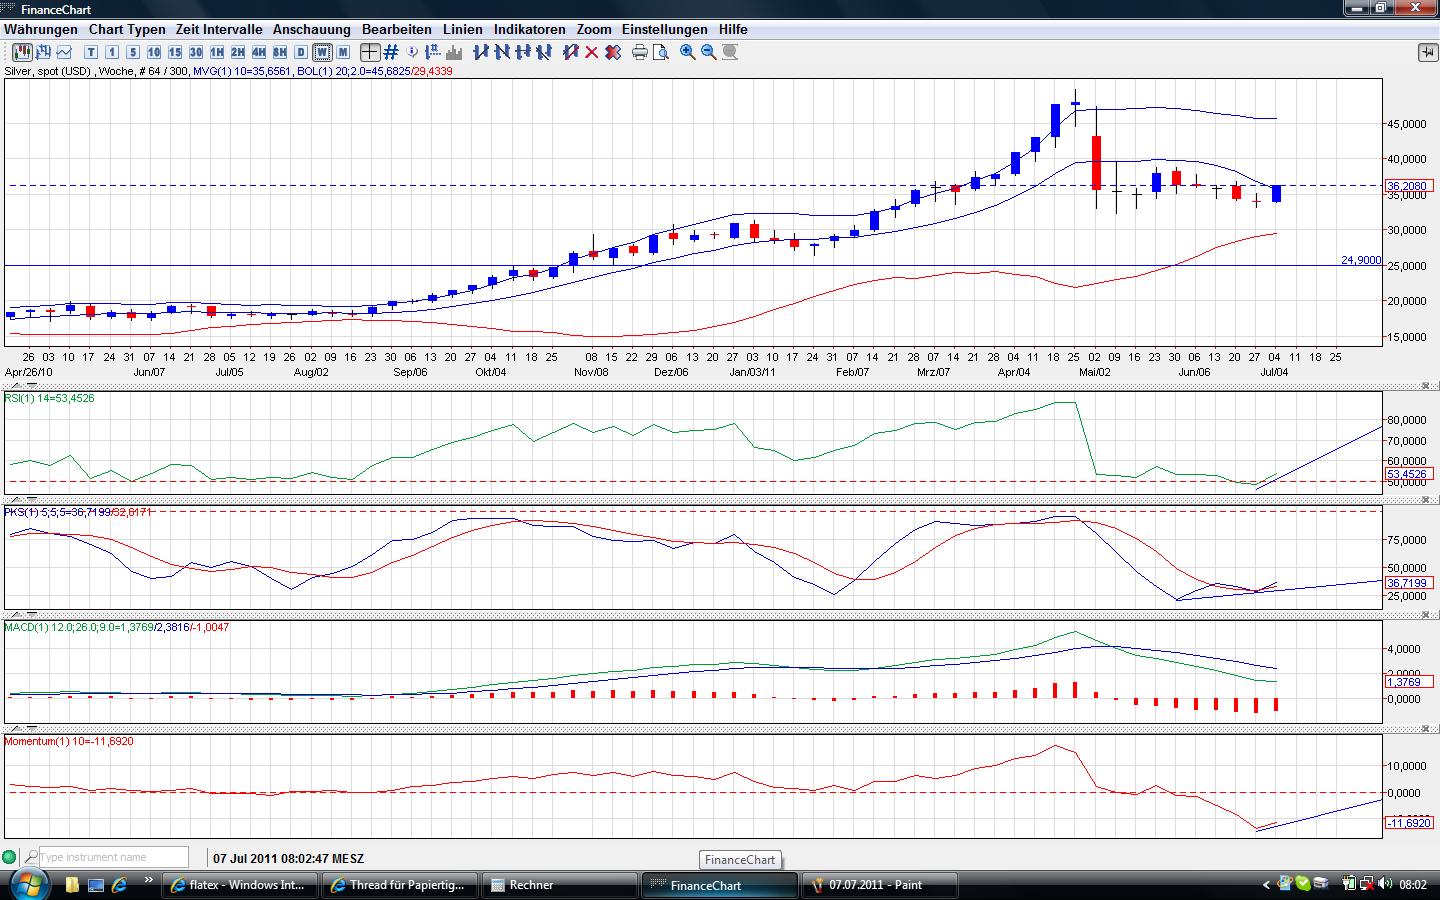Viewport: 1440px width, 900px height.
Task: Click the 24,9000 horizontal line label
Action: coord(1361,260)
